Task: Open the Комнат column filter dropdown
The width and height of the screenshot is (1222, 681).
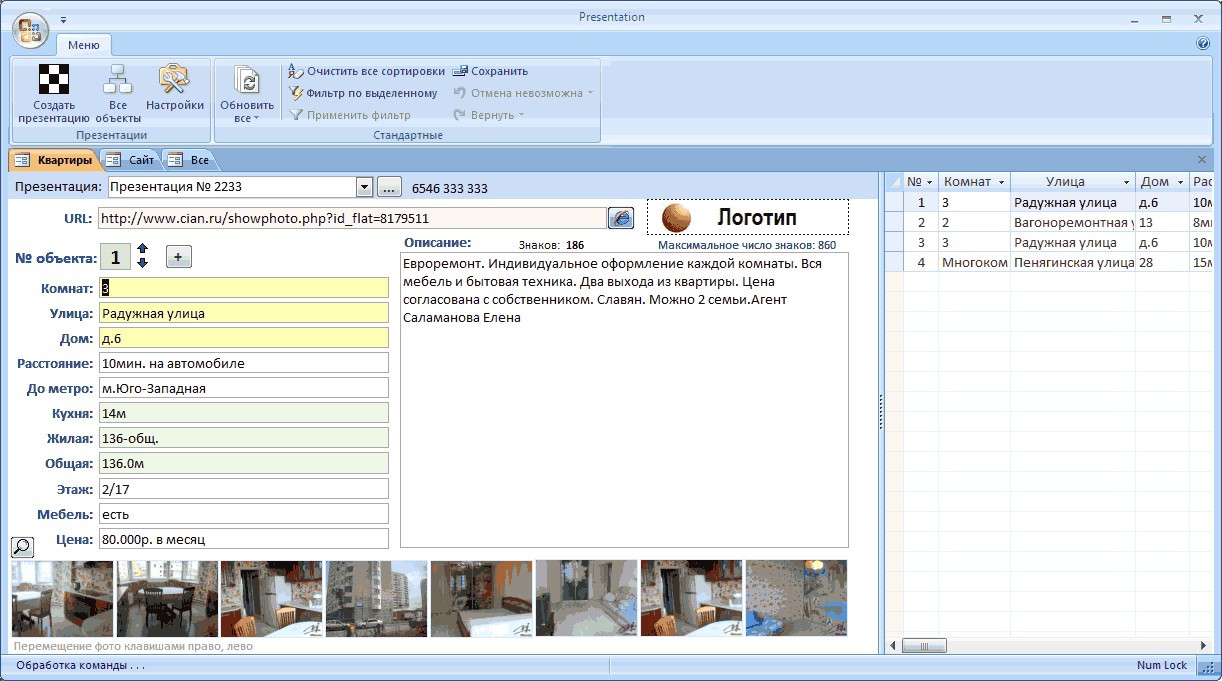Action: pyautogui.click(x=1001, y=182)
